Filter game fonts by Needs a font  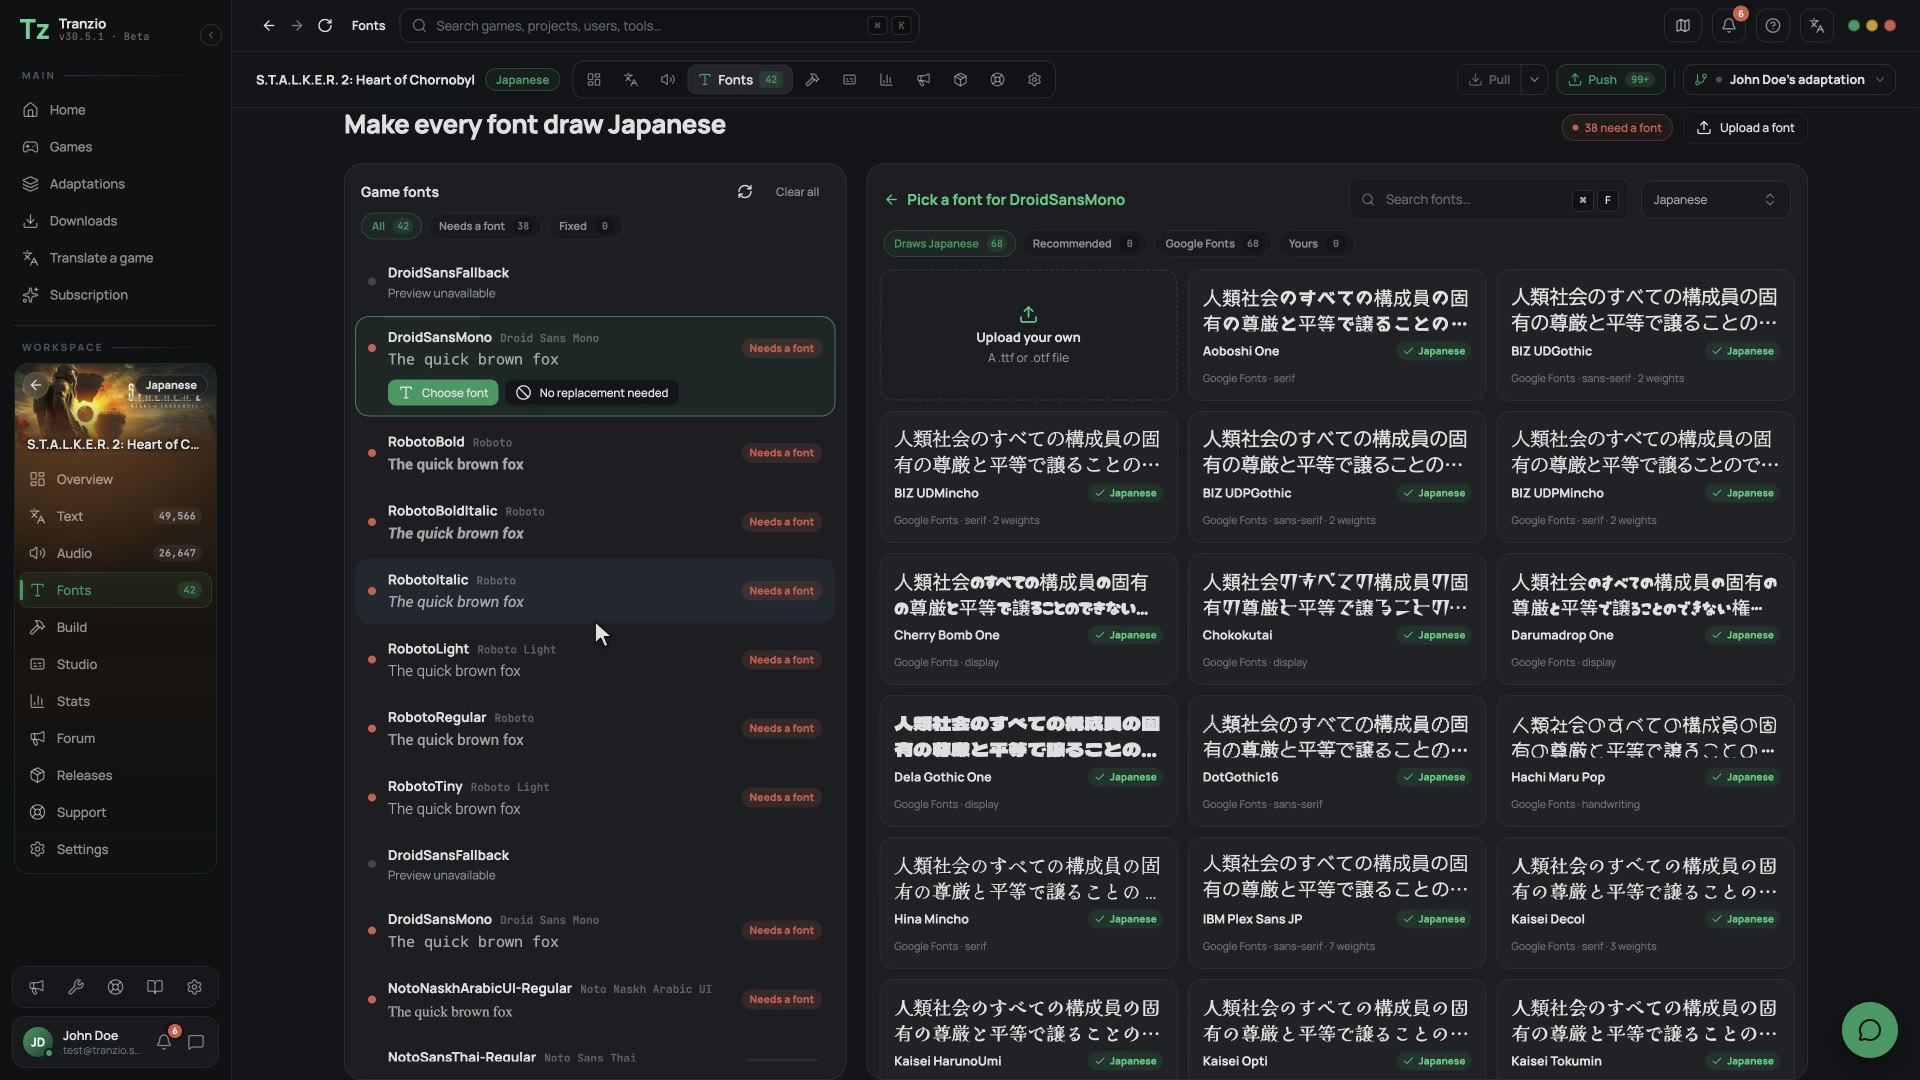coord(484,226)
